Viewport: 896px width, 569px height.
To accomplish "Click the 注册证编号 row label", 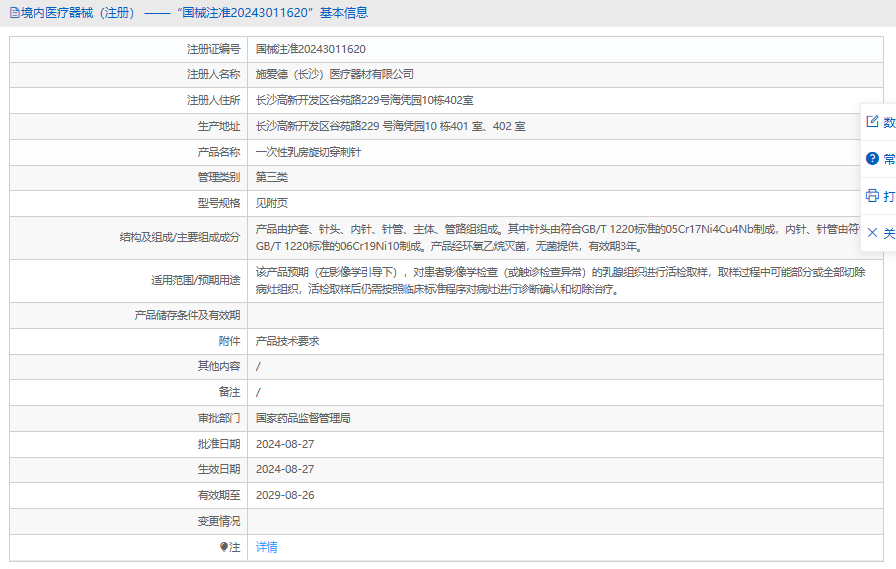I will (214, 49).
